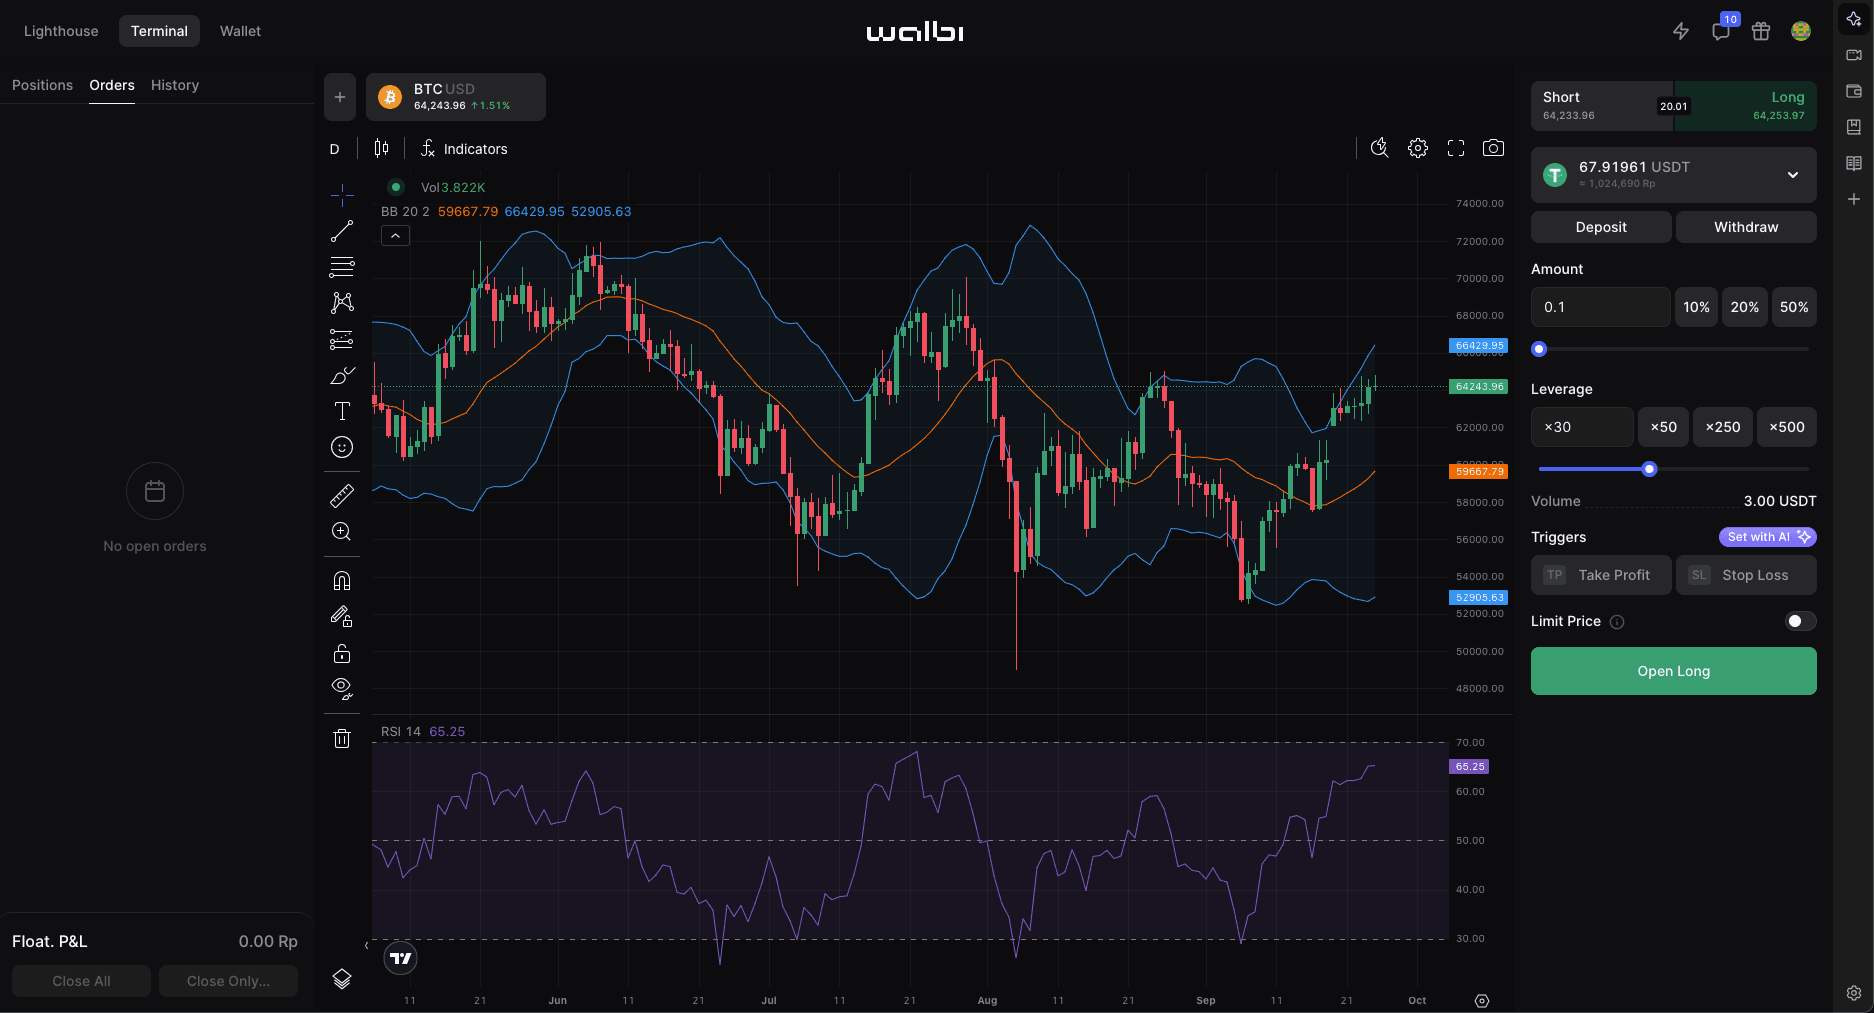
Task: Click the Leverage slider handle
Action: [1650, 469]
